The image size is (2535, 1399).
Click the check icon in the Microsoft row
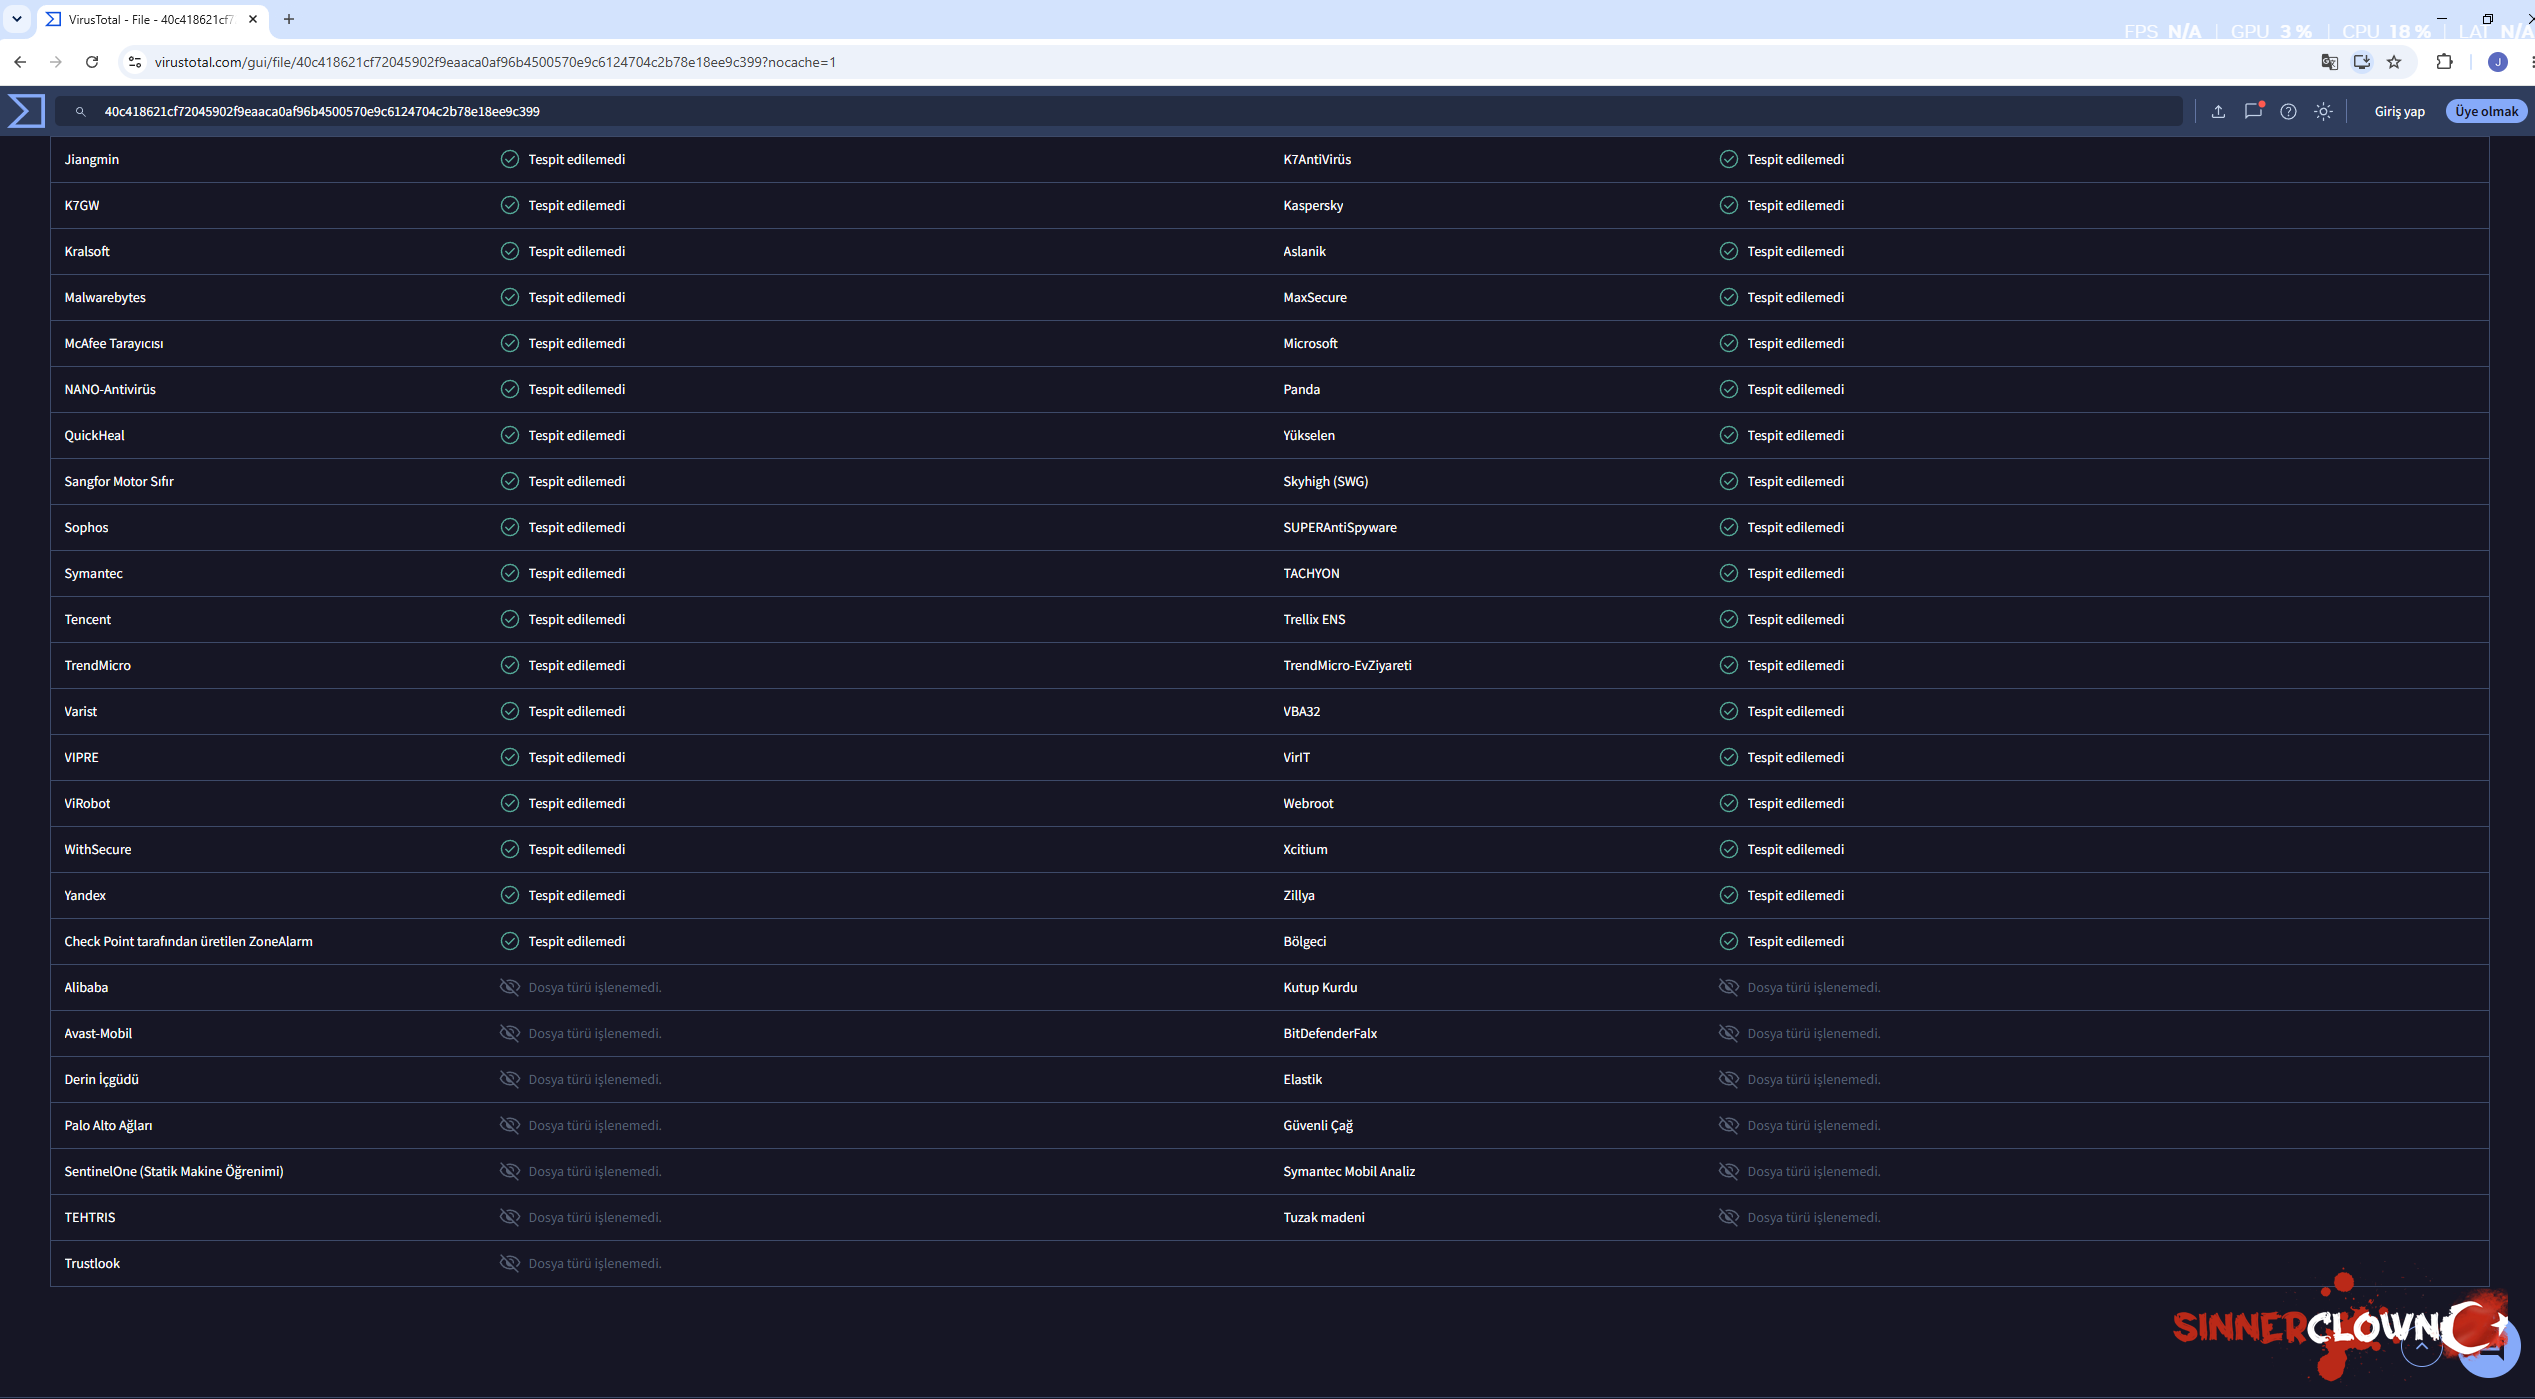coord(1728,343)
